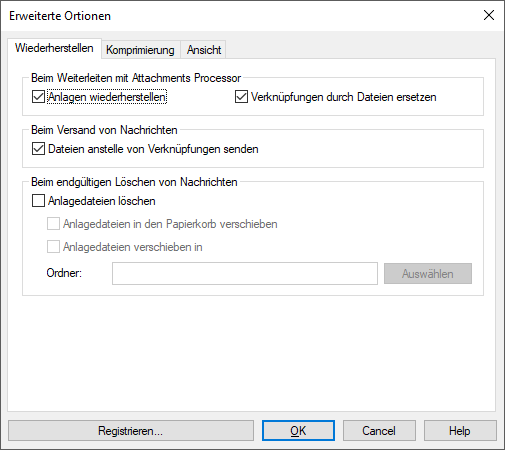
Task: Confirm settings with the OK button
Action: click(x=298, y=431)
